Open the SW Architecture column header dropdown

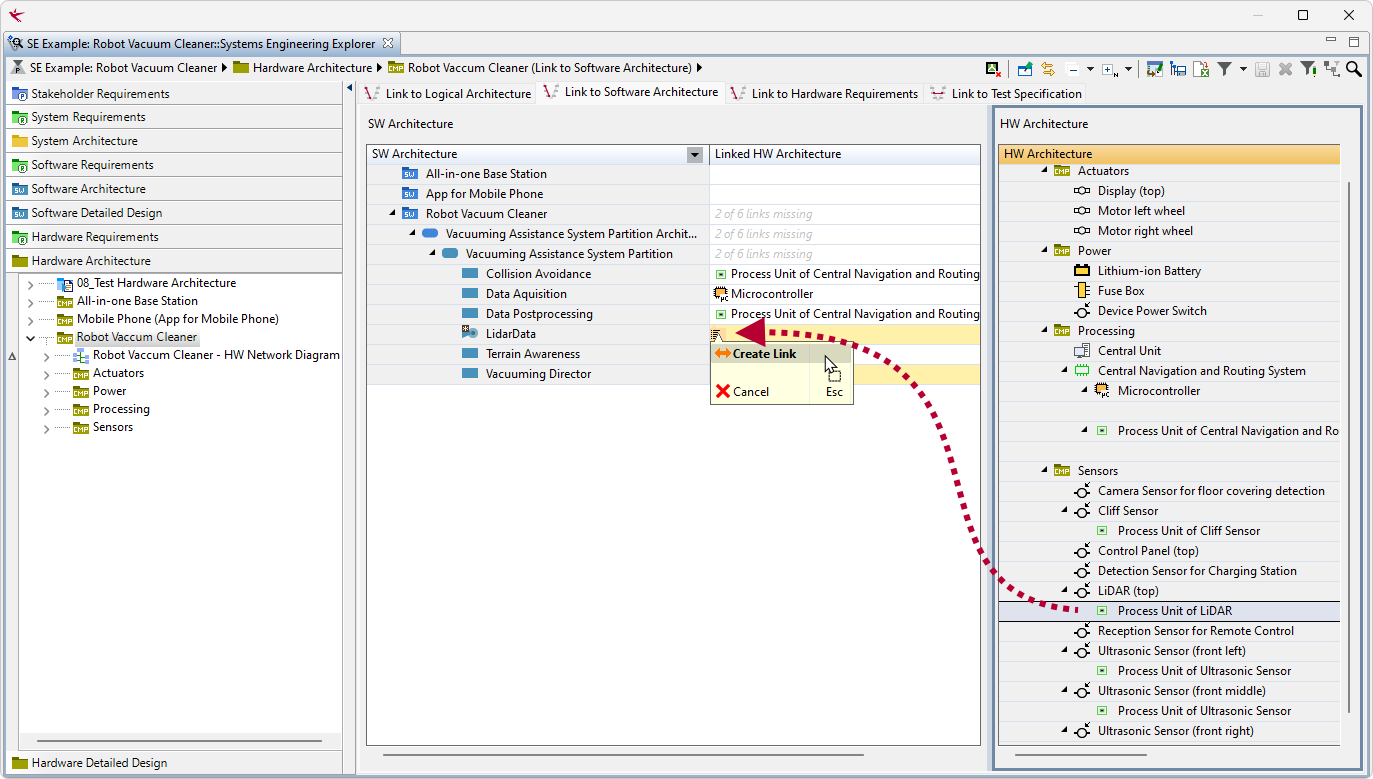[x=694, y=154]
